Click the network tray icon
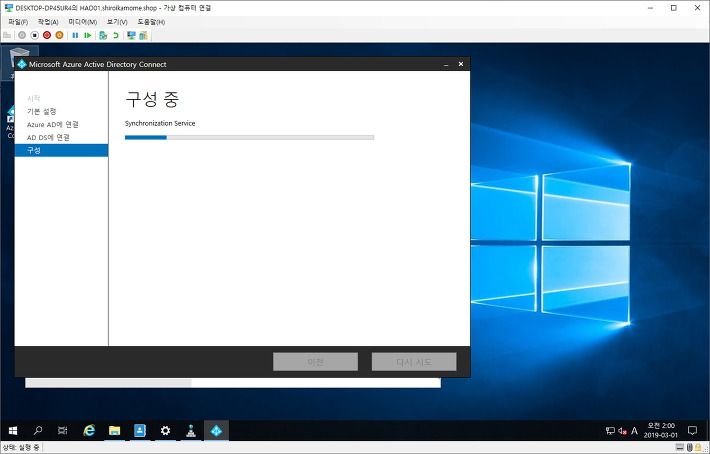The height and width of the screenshot is (454, 710). click(610, 431)
